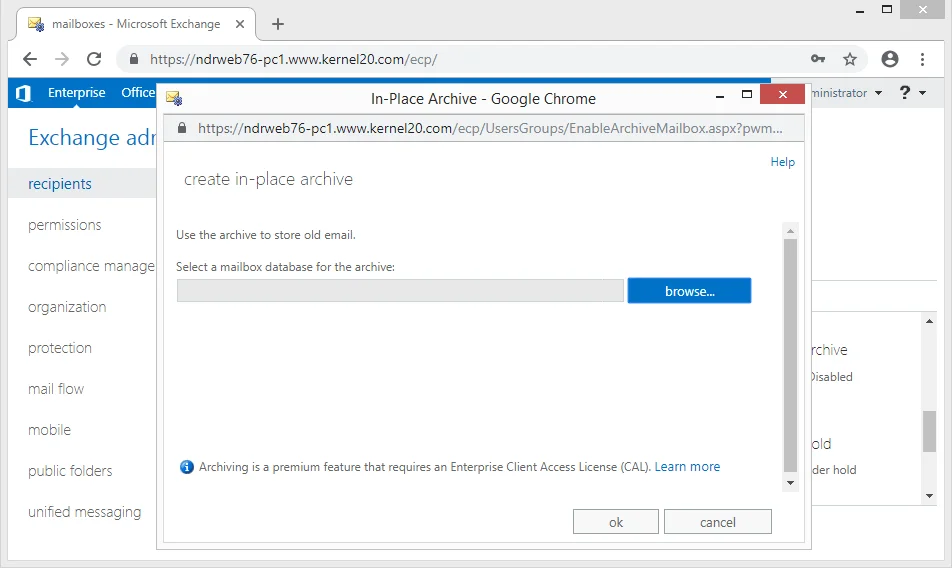
Task: Open compliance management section
Action: [91, 266]
